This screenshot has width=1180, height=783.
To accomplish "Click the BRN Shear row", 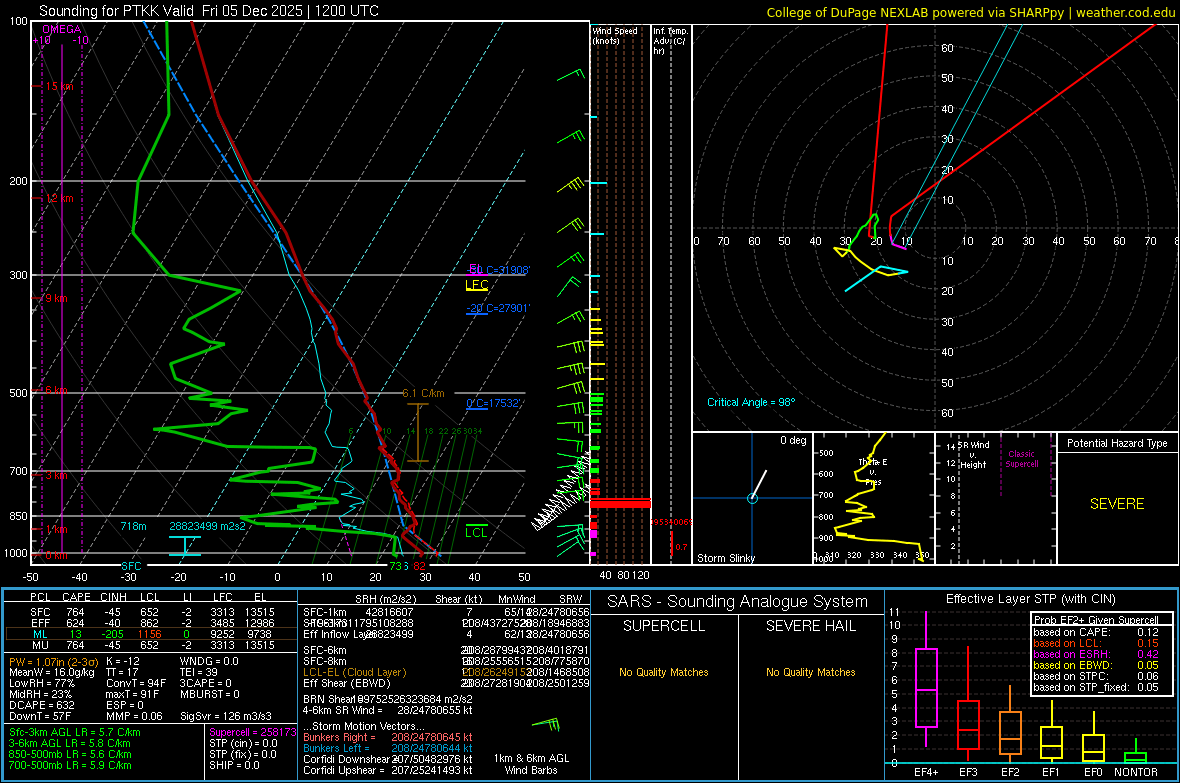I will [x=388, y=699].
